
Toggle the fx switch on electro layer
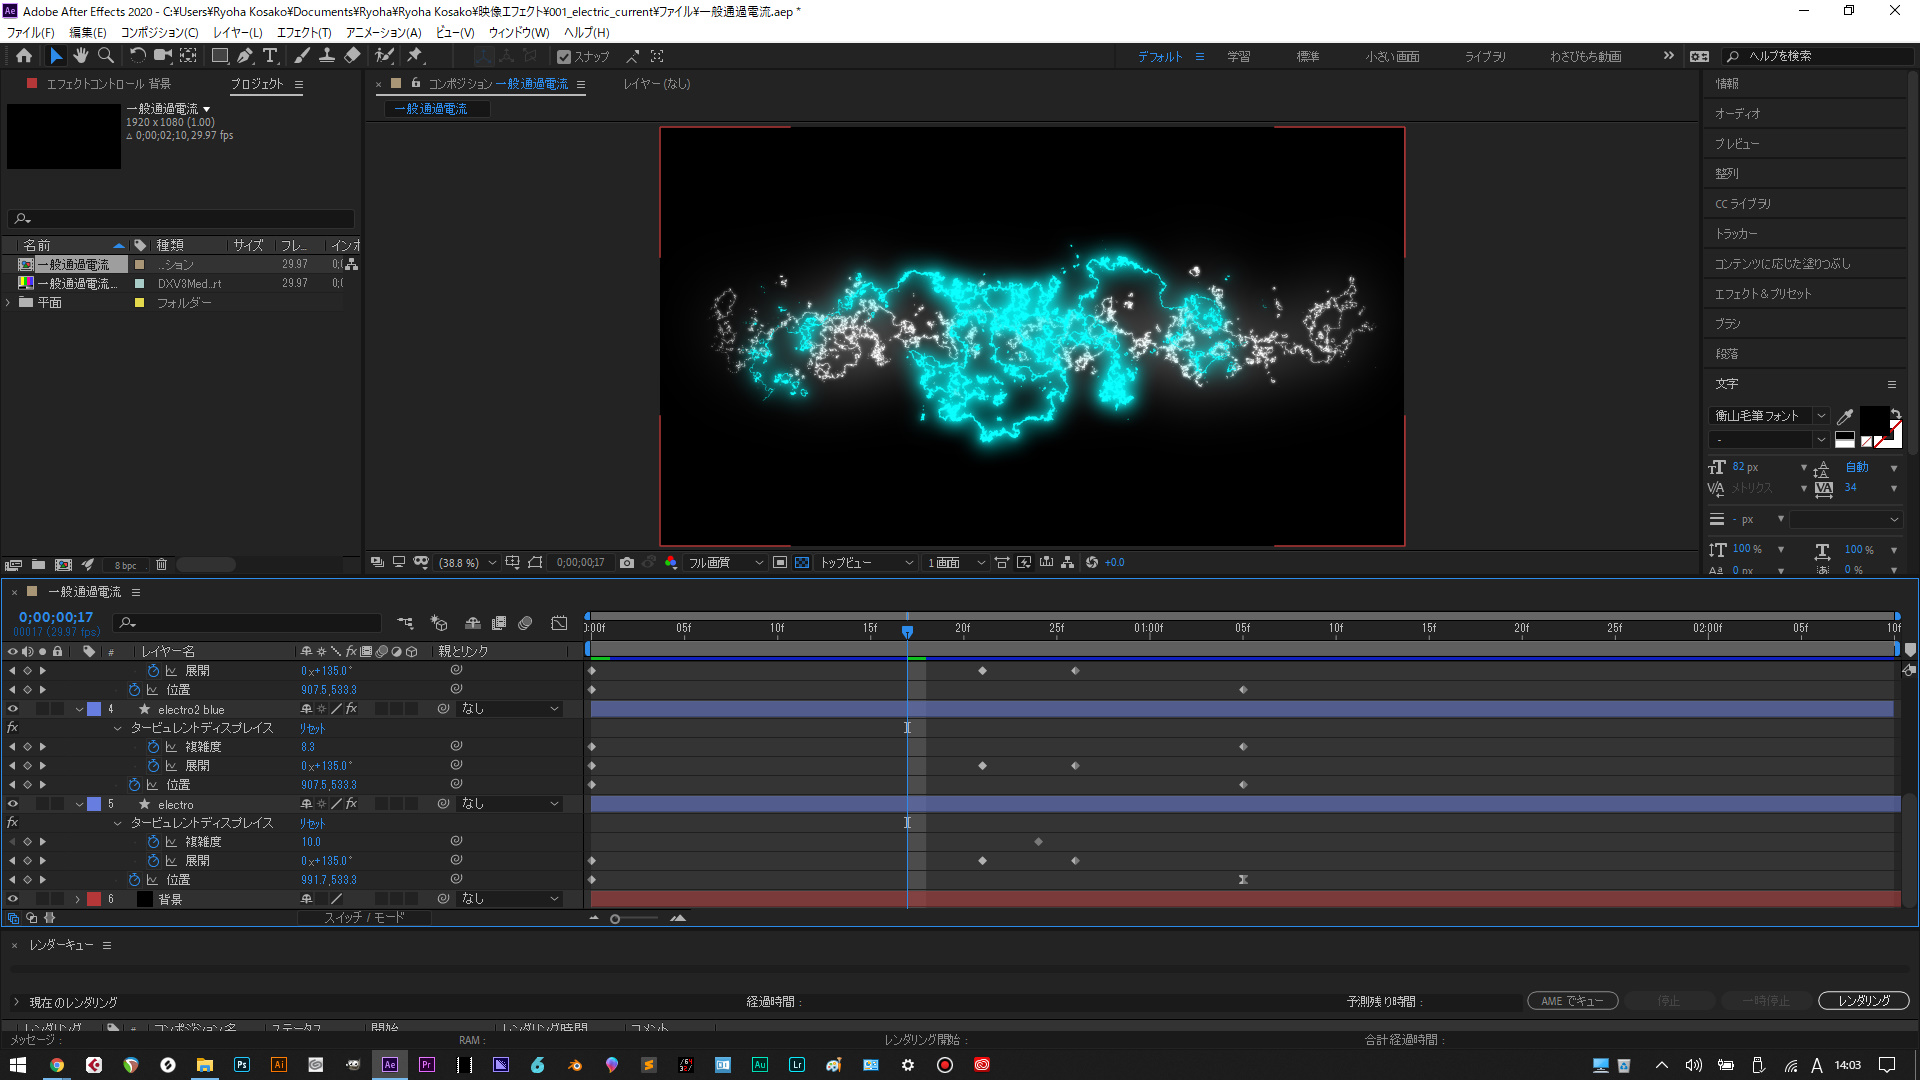point(351,804)
